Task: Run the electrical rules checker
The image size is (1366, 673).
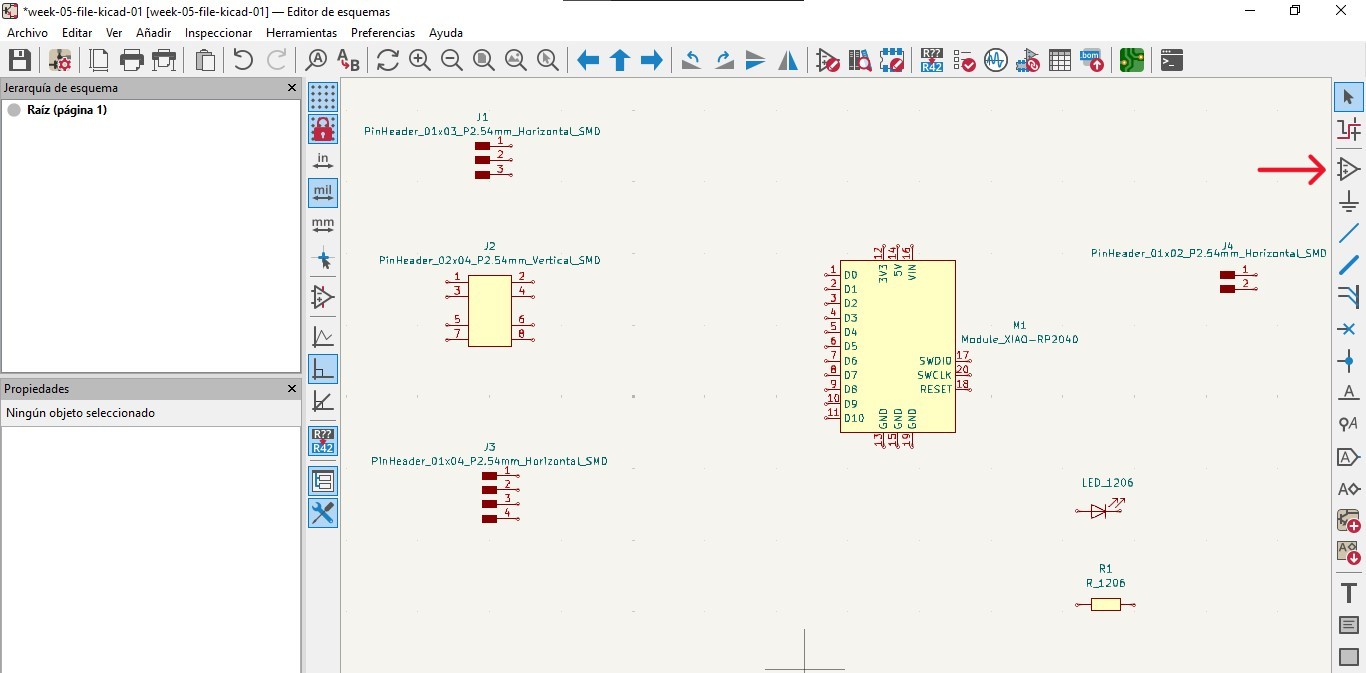Action: [x=964, y=60]
